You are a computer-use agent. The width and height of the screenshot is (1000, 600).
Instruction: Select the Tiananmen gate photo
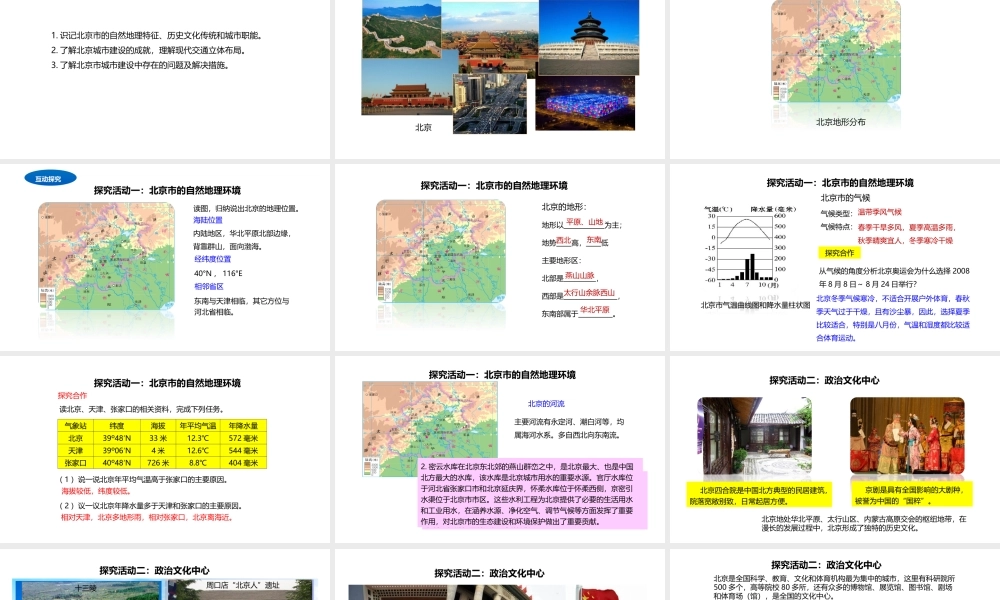pos(409,87)
